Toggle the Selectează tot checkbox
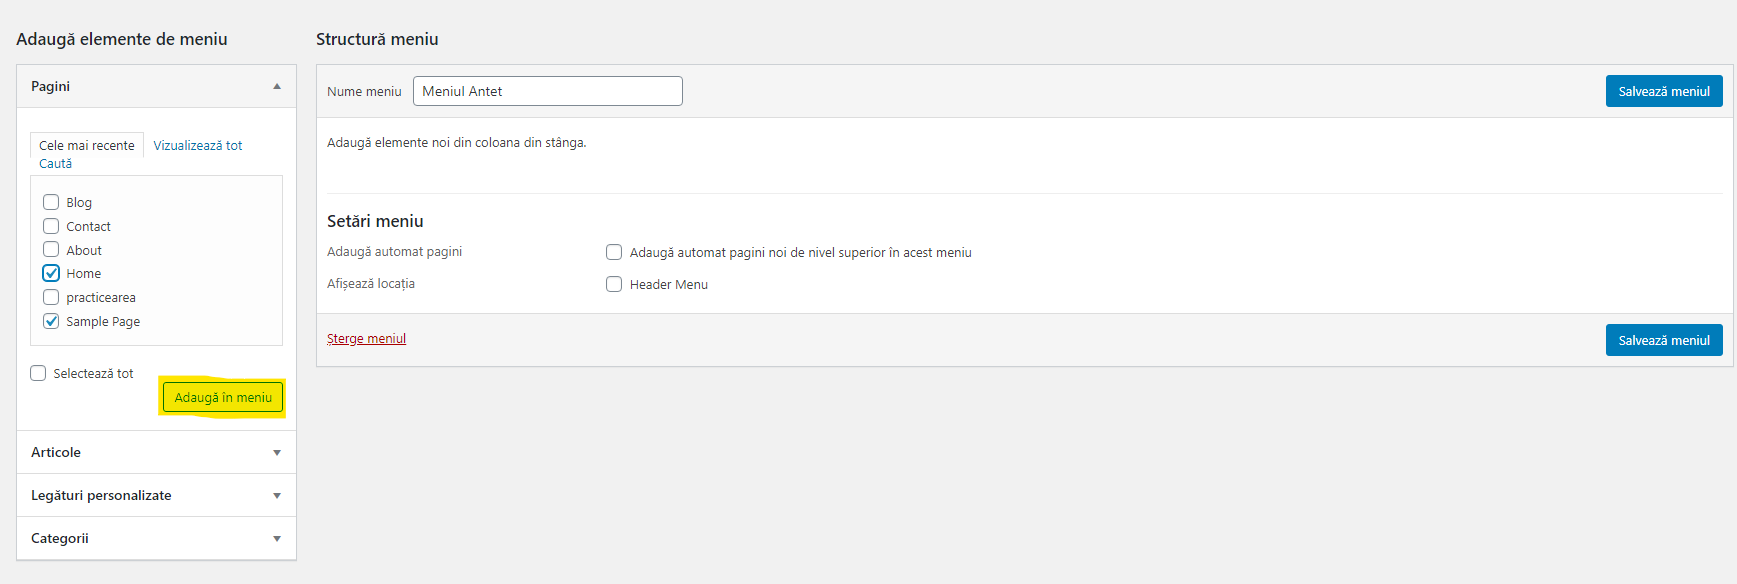Screen dimensions: 1737x584 point(38,373)
